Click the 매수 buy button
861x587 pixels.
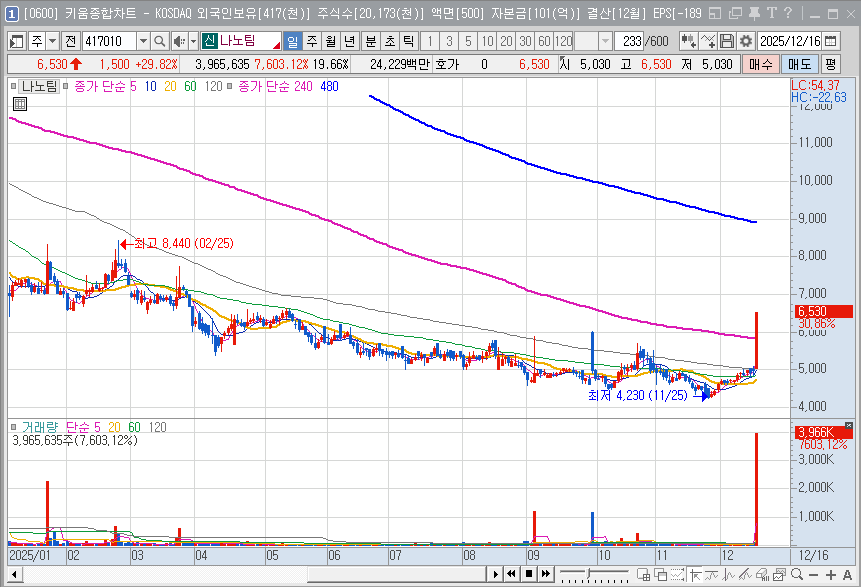pyautogui.click(x=761, y=64)
